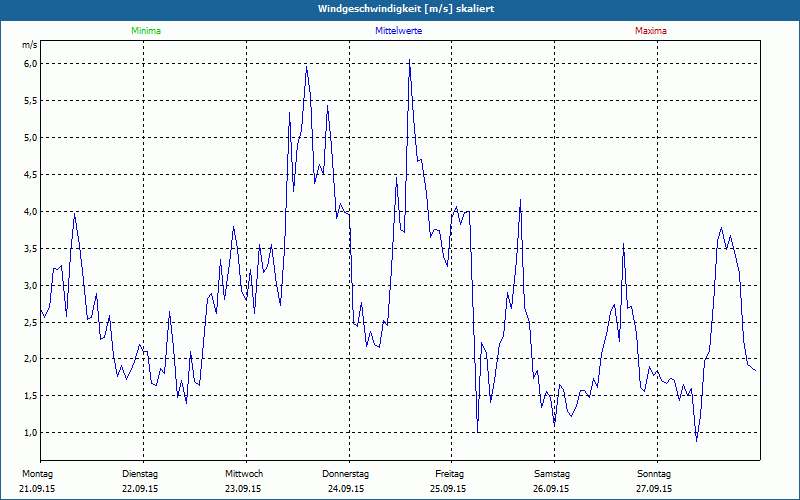Click the 1,0 y-axis value

click(31, 433)
